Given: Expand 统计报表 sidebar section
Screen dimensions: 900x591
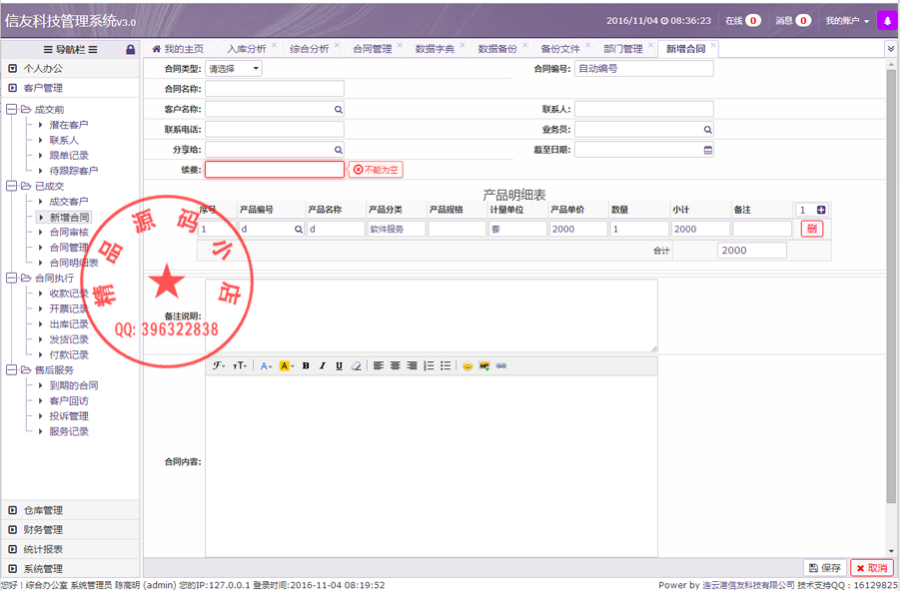Looking at the screenshot, I should point(70,549).
